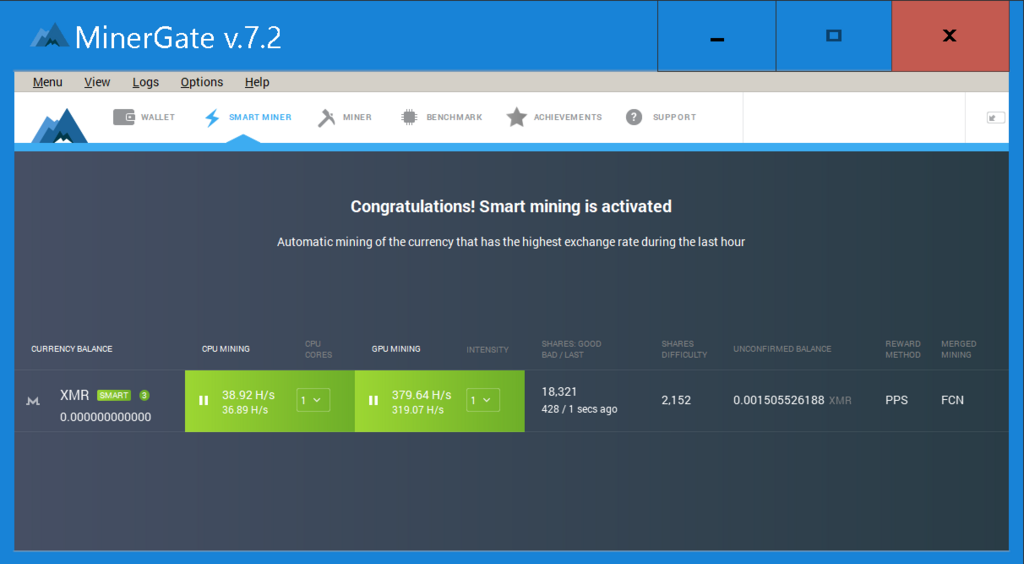1024x564 pixels.
Task: Click the Achievements star icon
Action: point(517,117)
